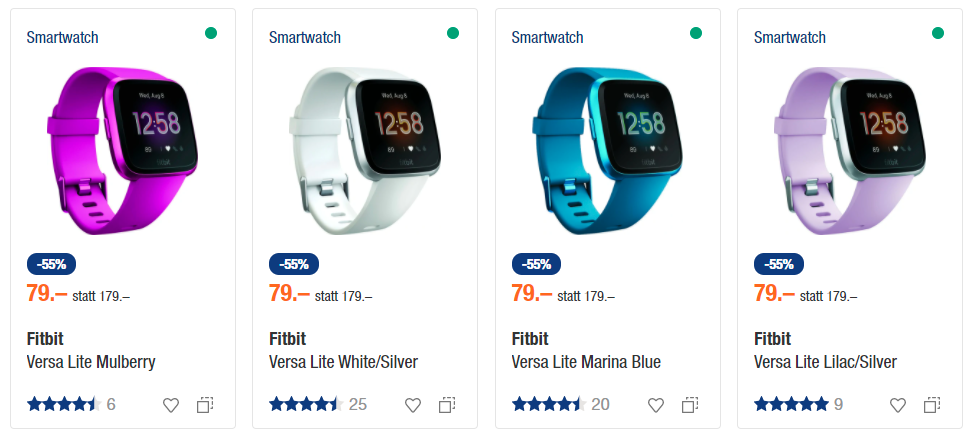Open Versa Lite Mulberry product link
The height and width of the screenshot is (435, 971).
[91, 362]
